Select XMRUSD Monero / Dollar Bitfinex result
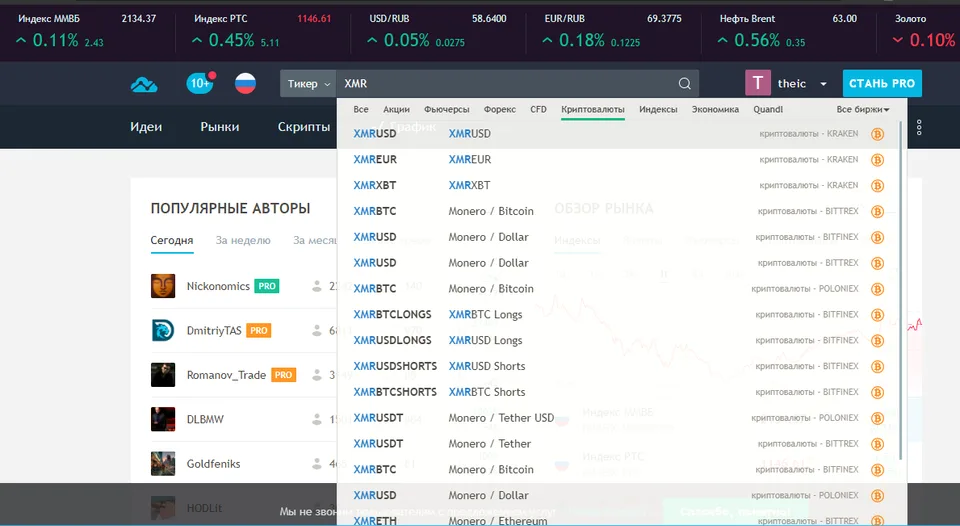Viewport: 960px width, 526px height. pyautogui.click(x=618, y=237)
